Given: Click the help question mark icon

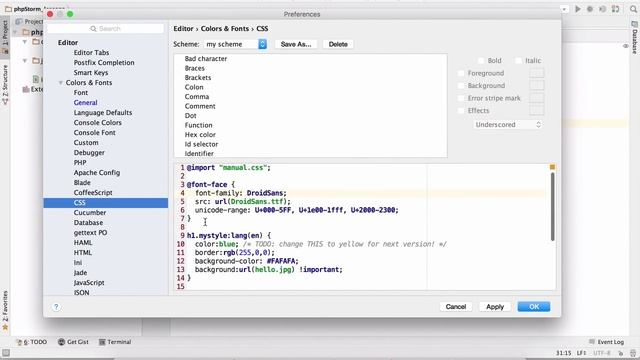Looking at the screenshot, I should pos(56,307).
